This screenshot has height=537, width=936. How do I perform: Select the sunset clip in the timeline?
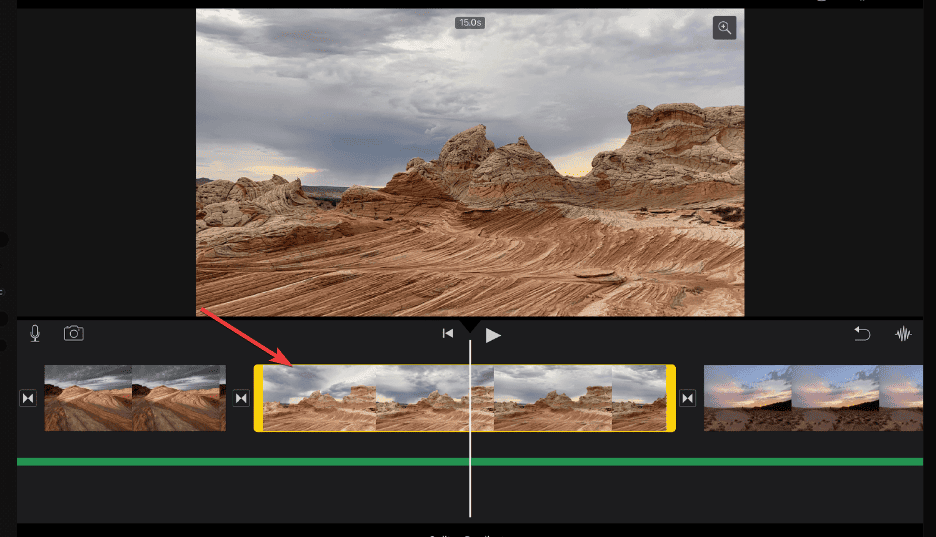tap(812, 398)
